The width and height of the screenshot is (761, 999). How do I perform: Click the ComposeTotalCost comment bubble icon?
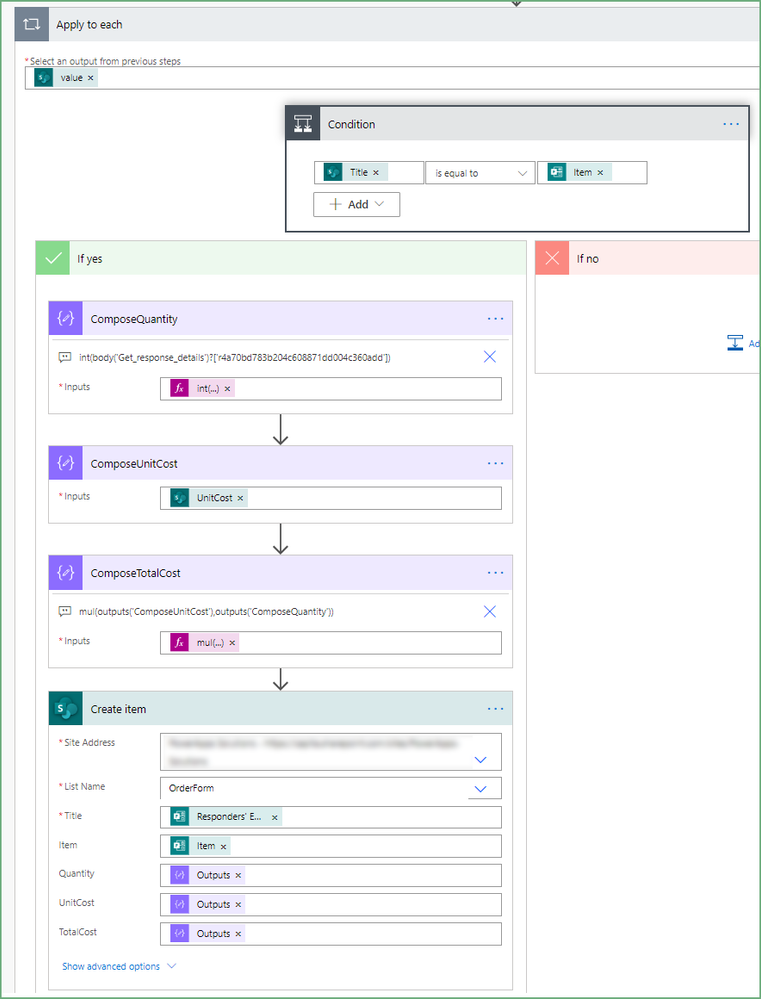click(x=64, y=612)
